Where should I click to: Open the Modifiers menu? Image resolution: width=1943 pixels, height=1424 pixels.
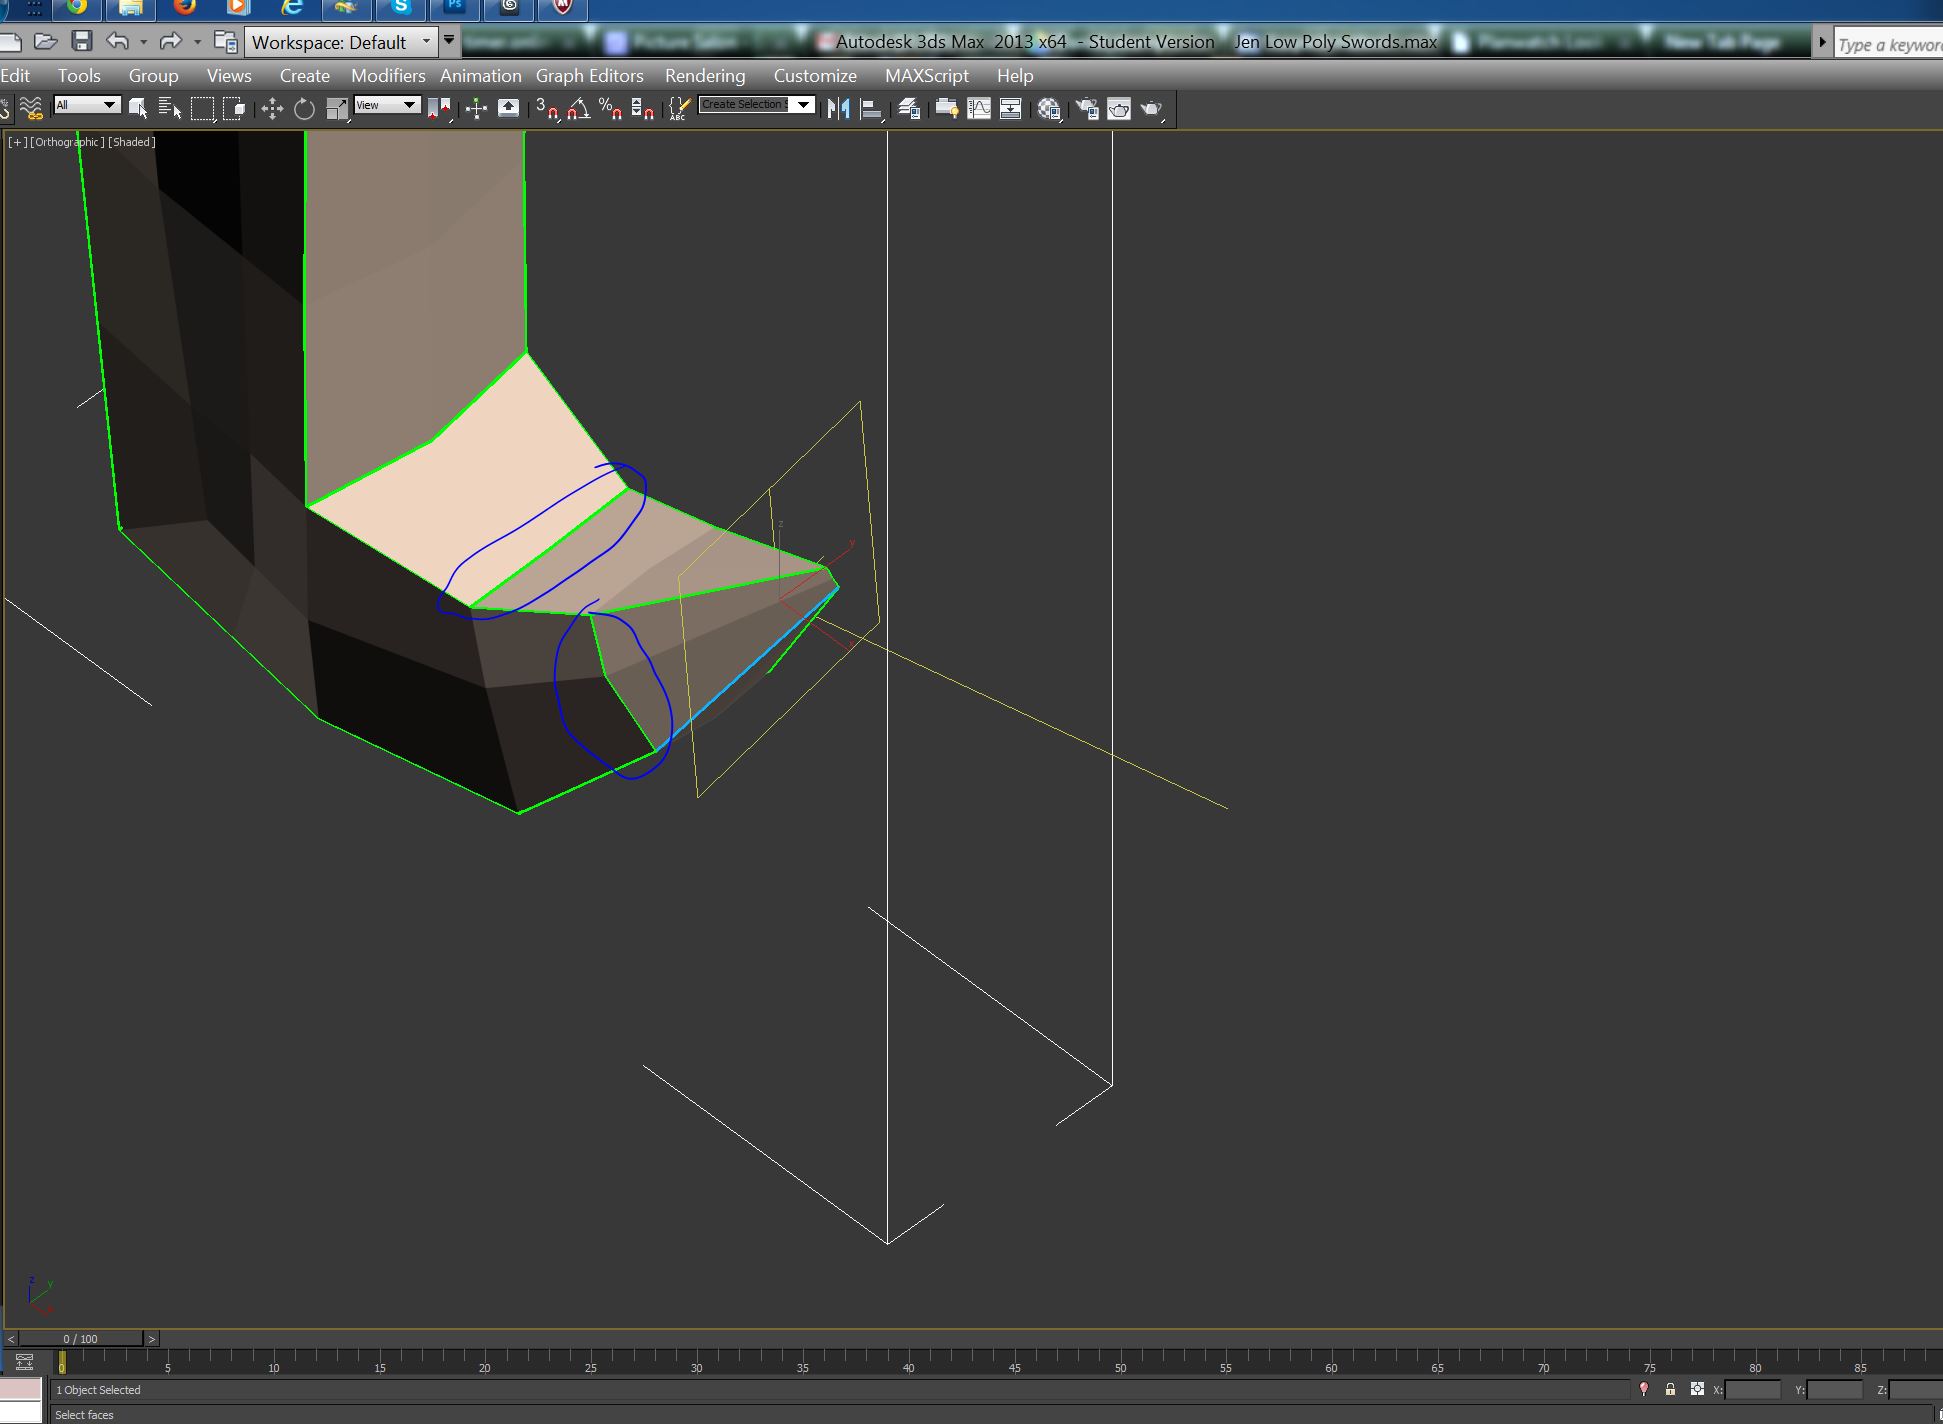388,76
